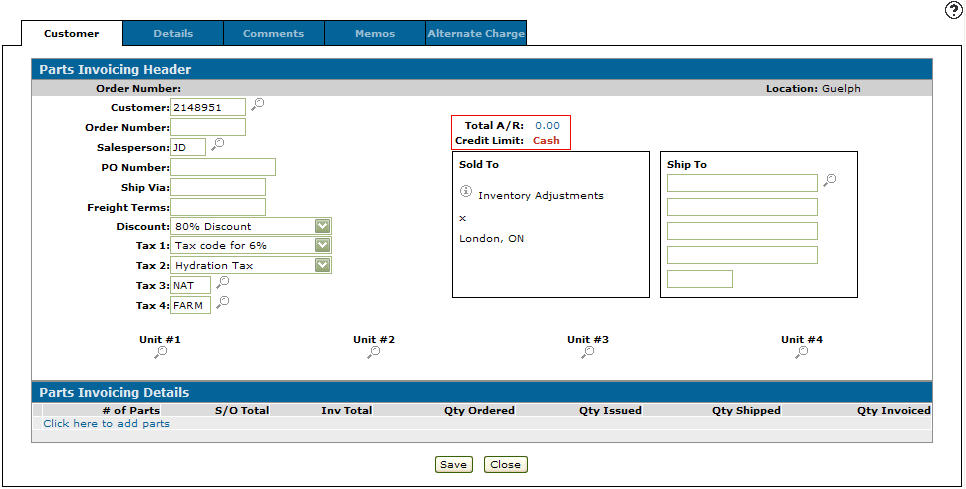The height and width of the screenshot is (489, 966).
Task: Expand the Tax 2 Hydration Tax dropdown
Action: [x=322, y=266]
